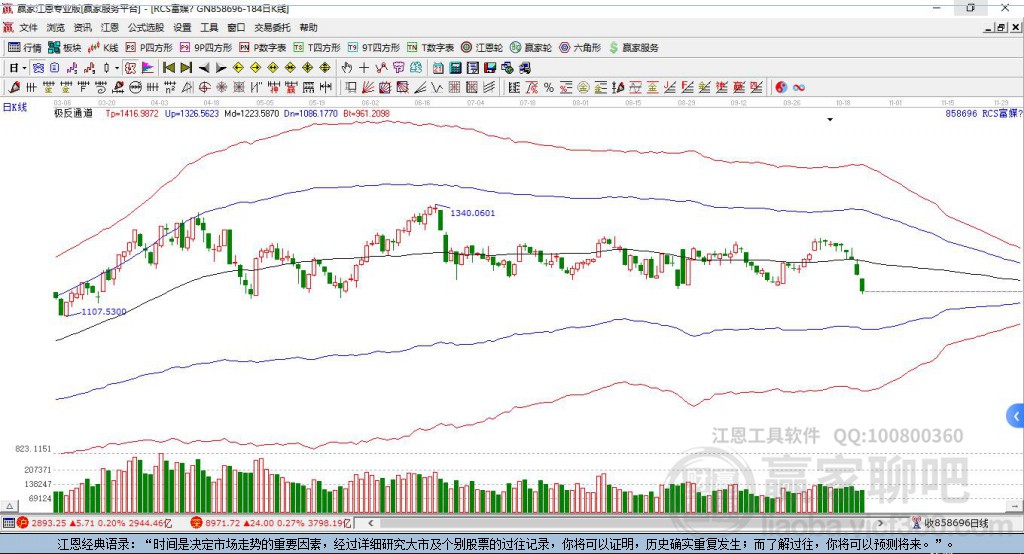Restore the inner chart window button

click(1000, 27)
